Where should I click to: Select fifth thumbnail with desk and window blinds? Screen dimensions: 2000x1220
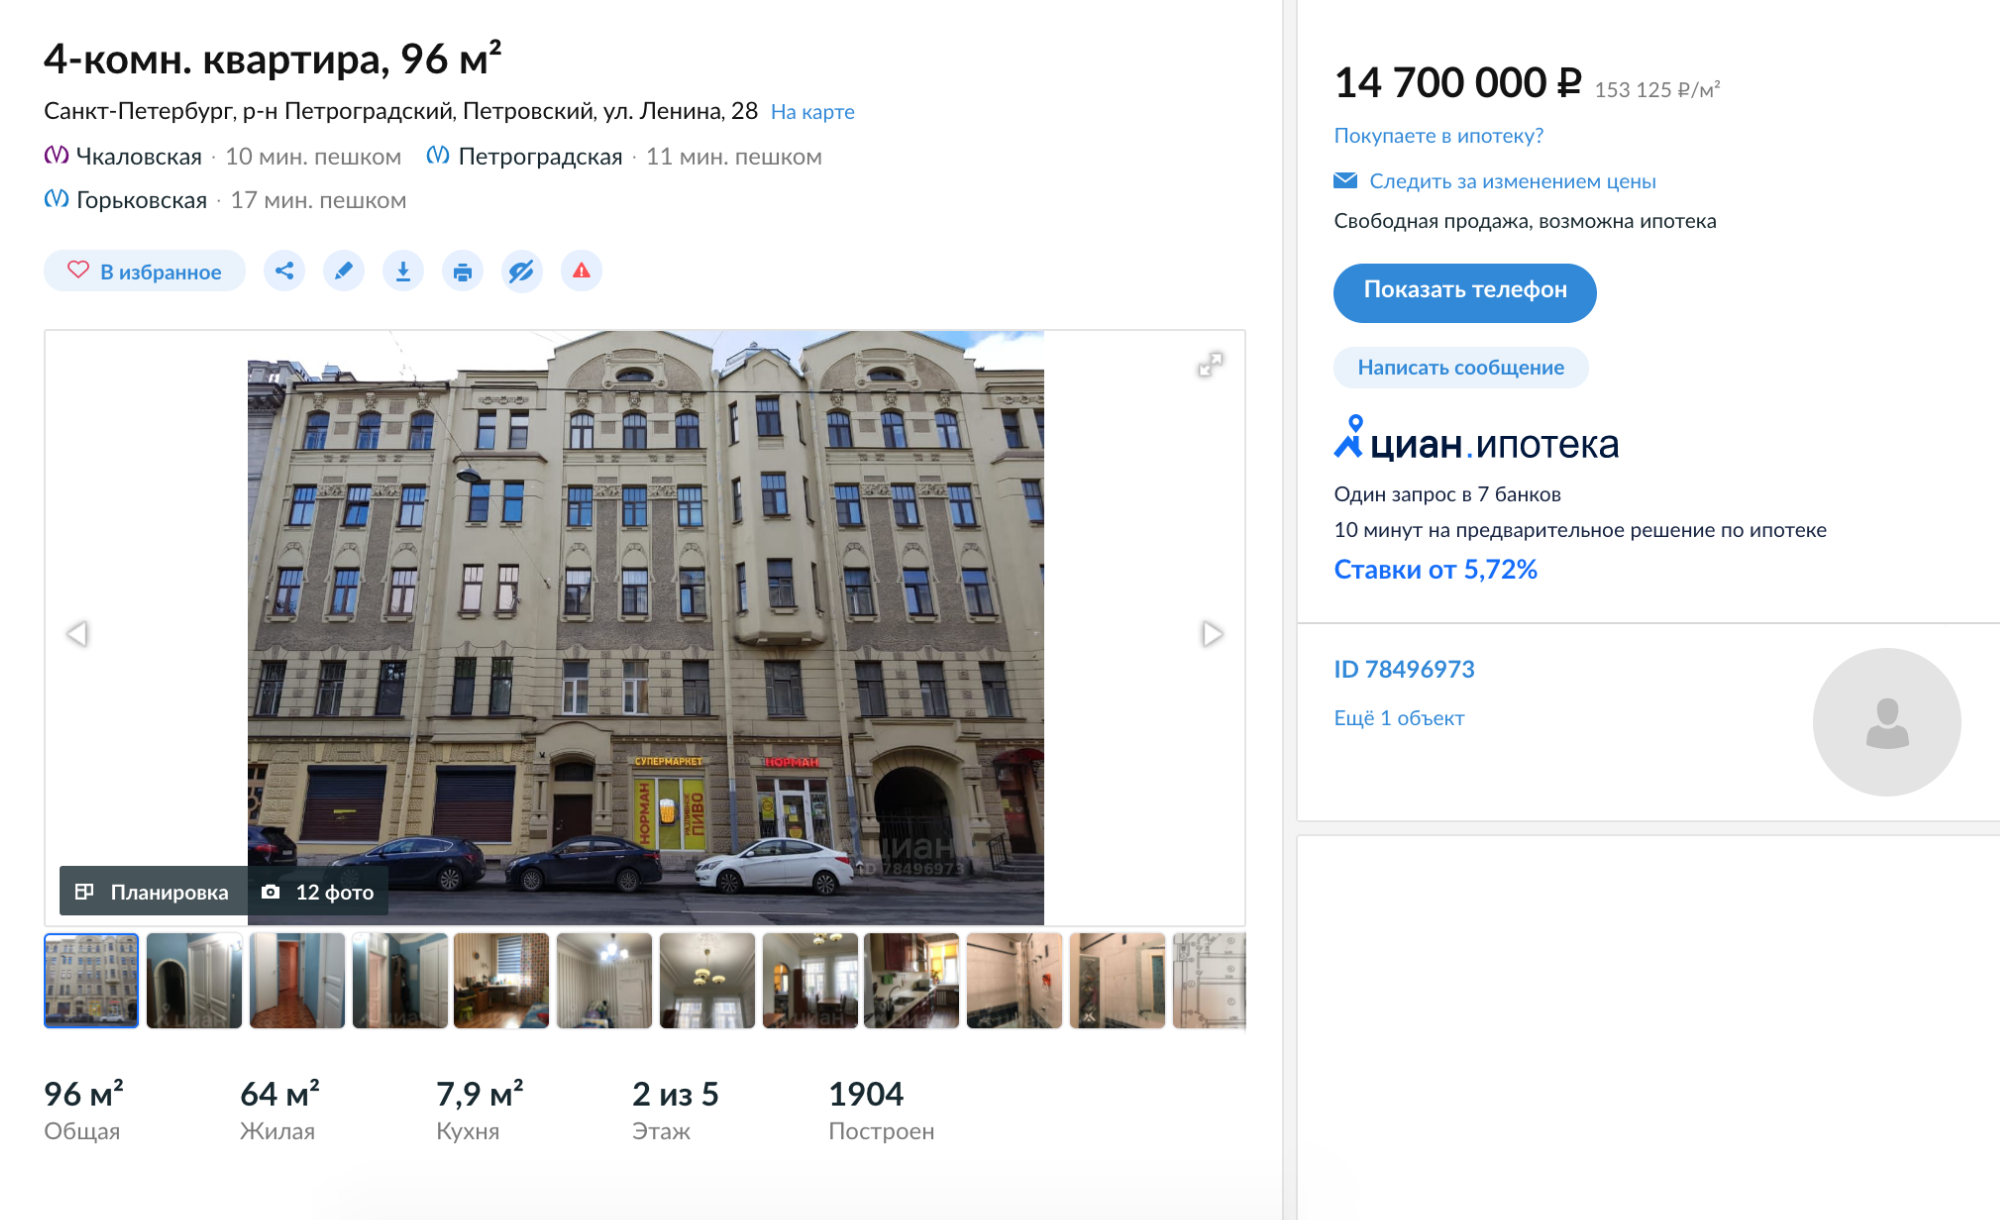coord(501,980)
